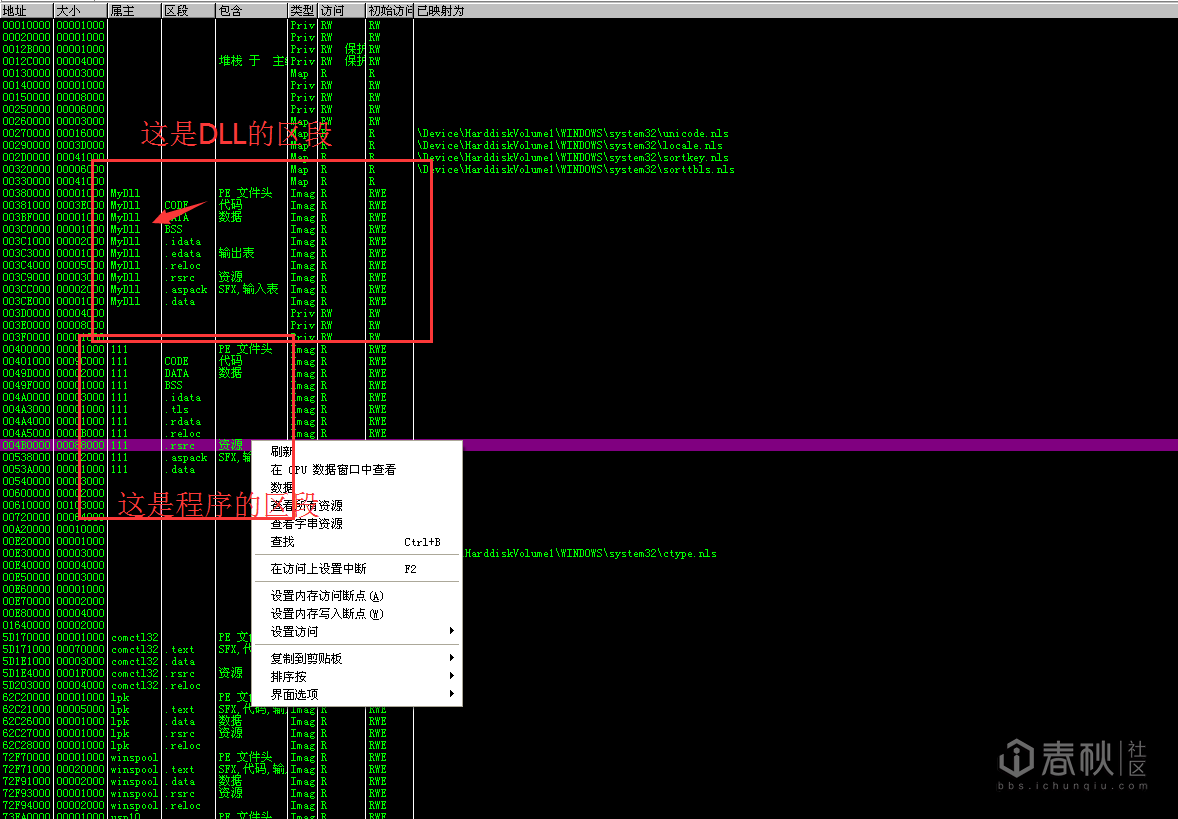
Task: Select address 0053A000 row
Action: [589, 470]
